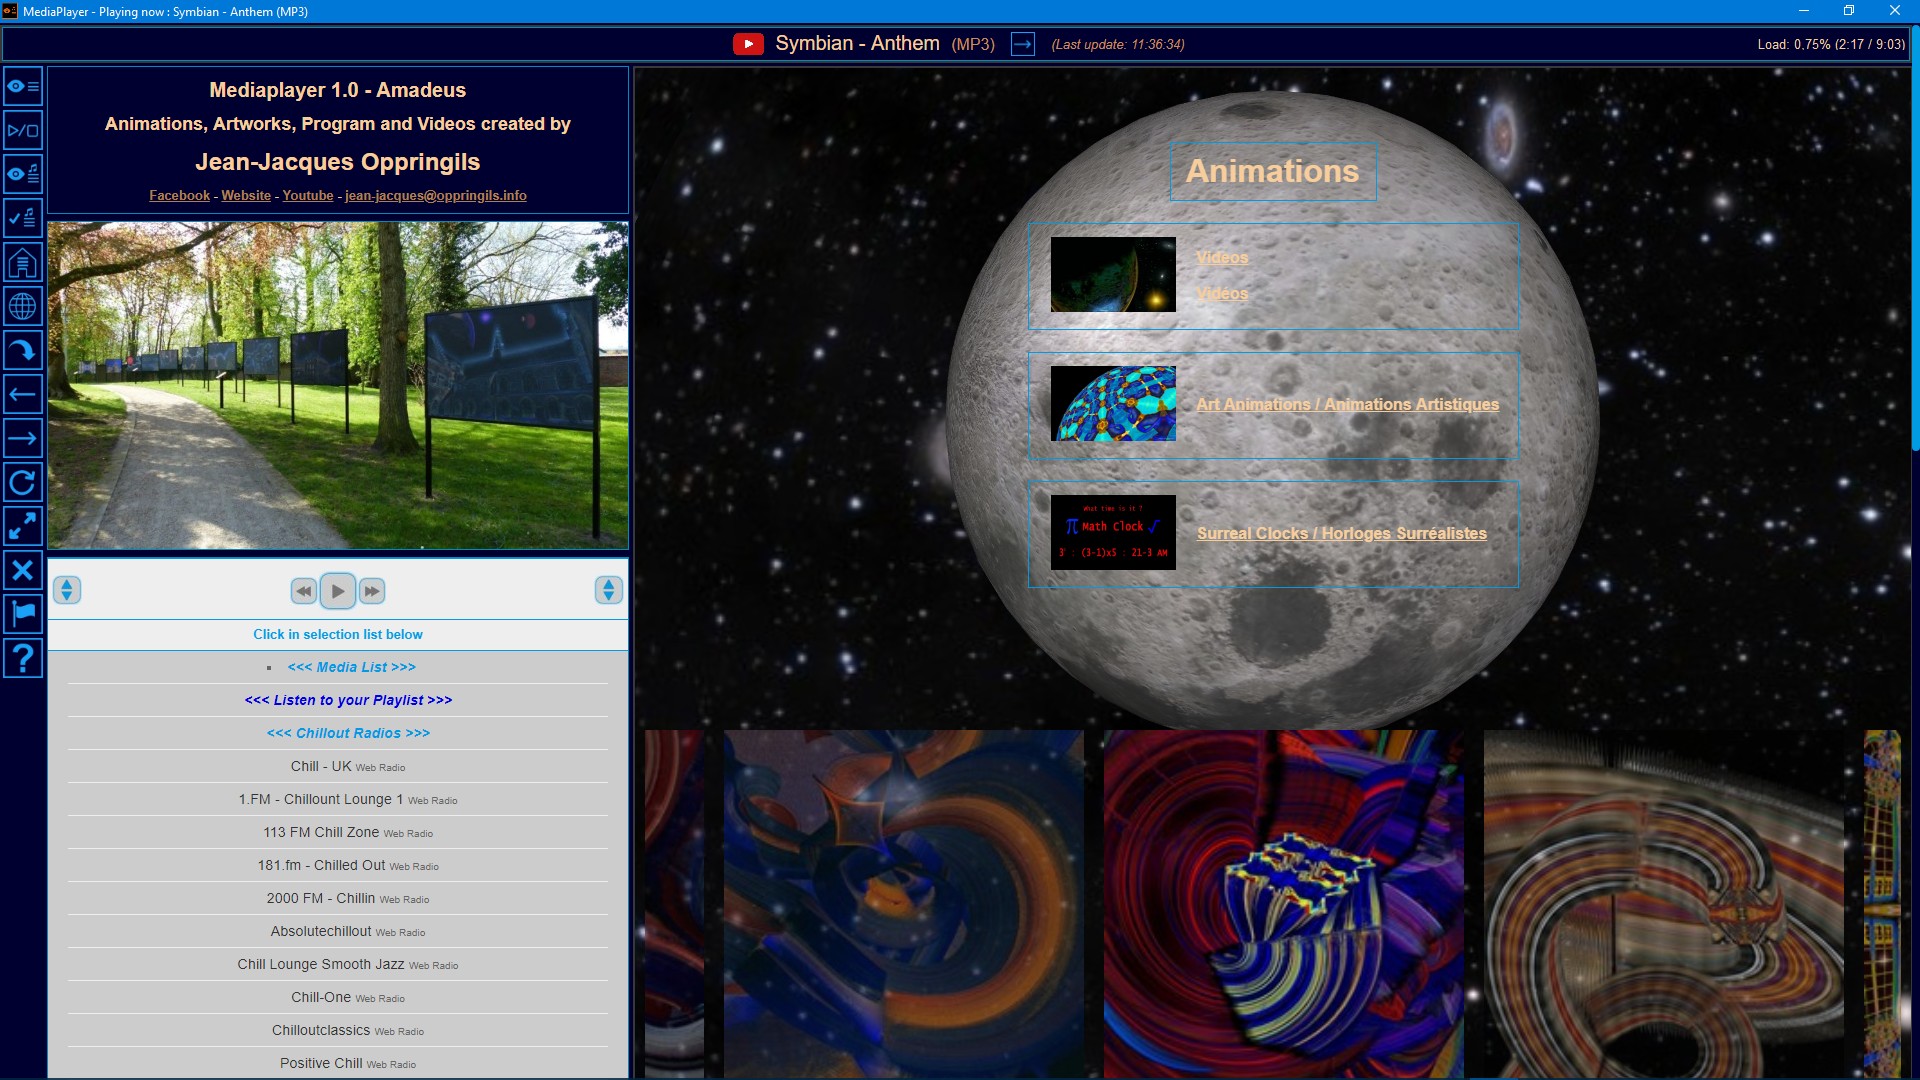
Task: Click the play/stop sidebar icon
Action: pos(22,131)
